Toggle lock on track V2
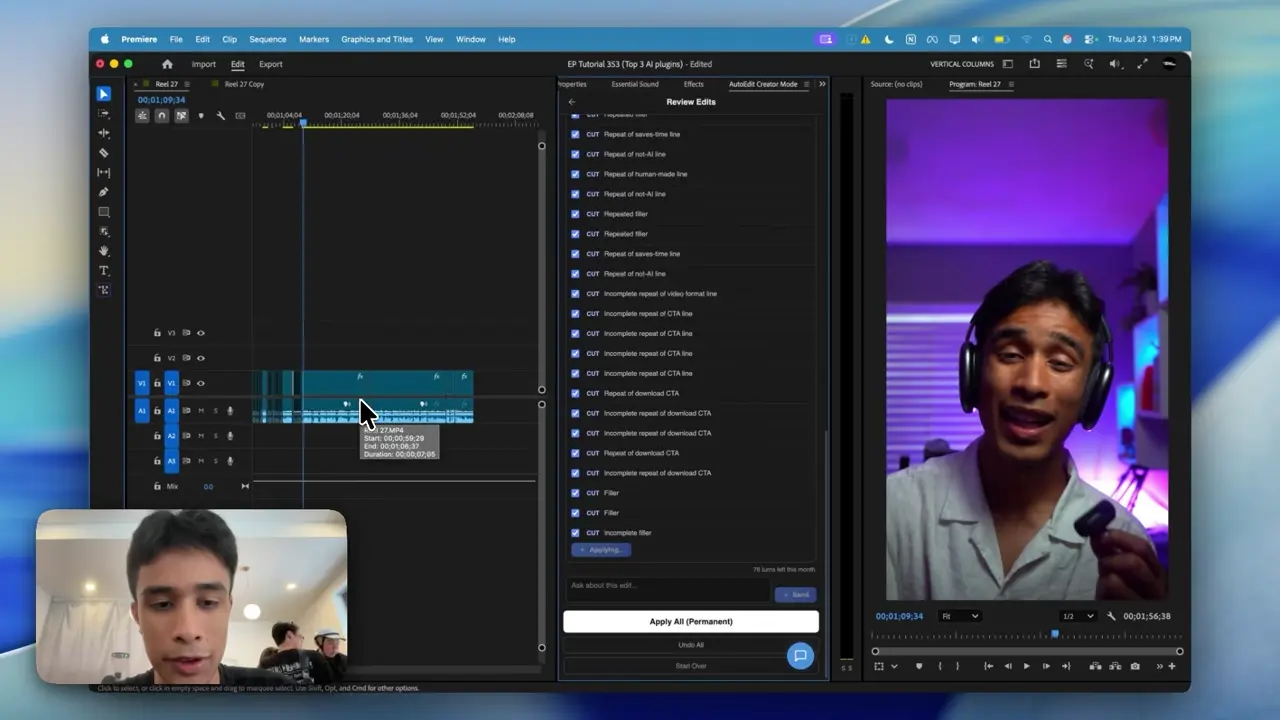The width and height of the screenshot is (1280, 720). coord(157,358)
